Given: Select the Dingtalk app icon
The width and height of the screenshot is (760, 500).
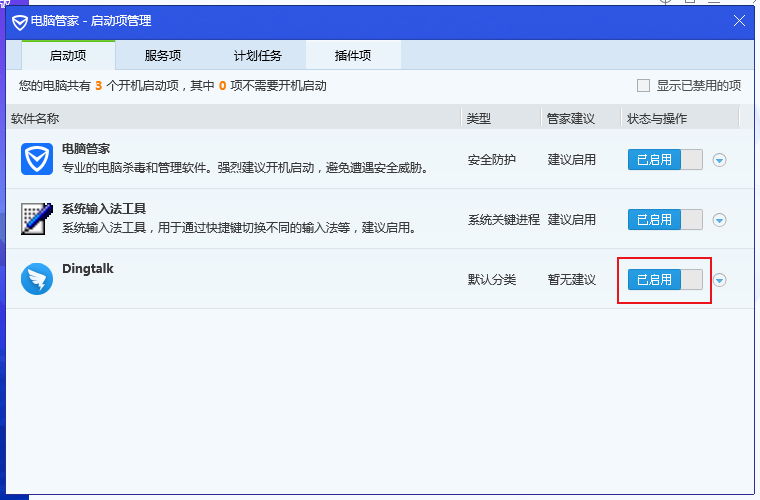Looking at the screenshot, I should [x=37, y=279].
